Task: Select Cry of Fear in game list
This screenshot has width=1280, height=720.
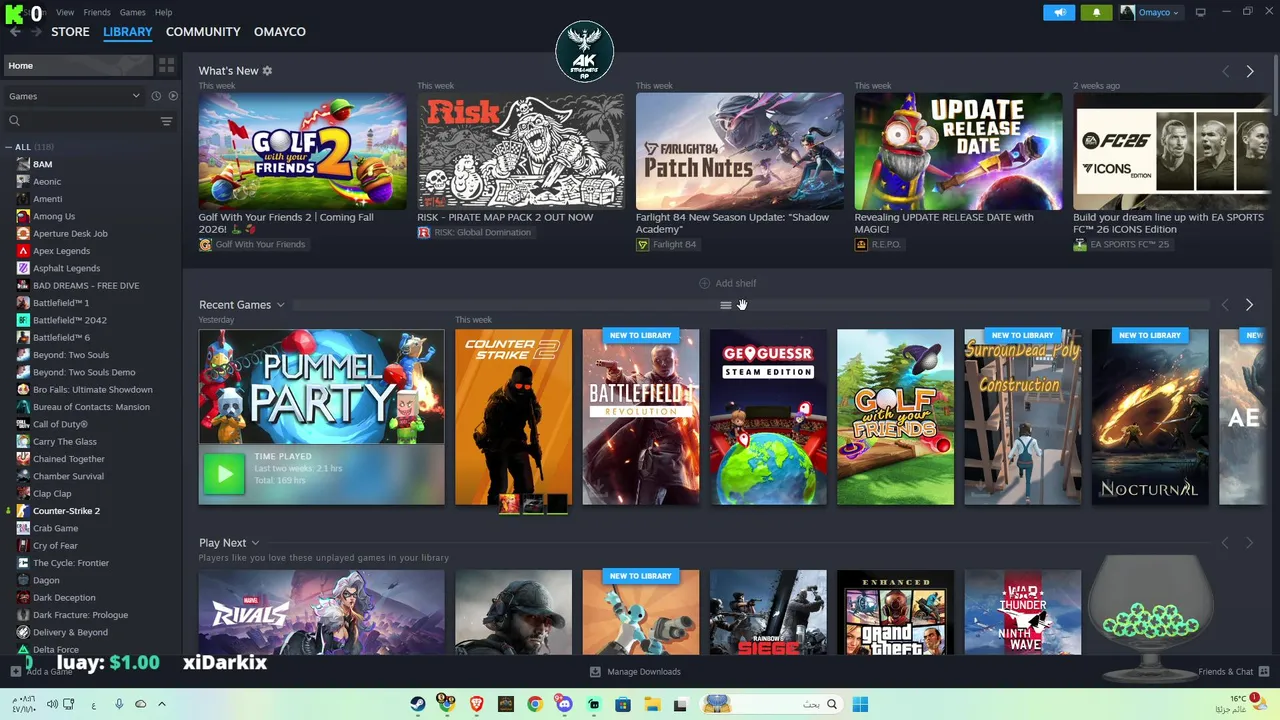Action: point(55,546)
